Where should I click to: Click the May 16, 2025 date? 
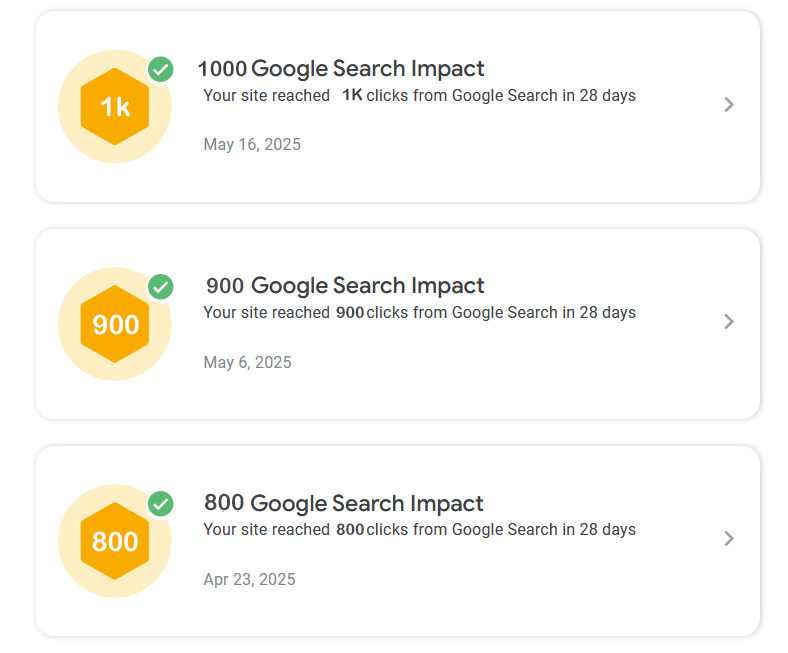click(x=252, y=145)
